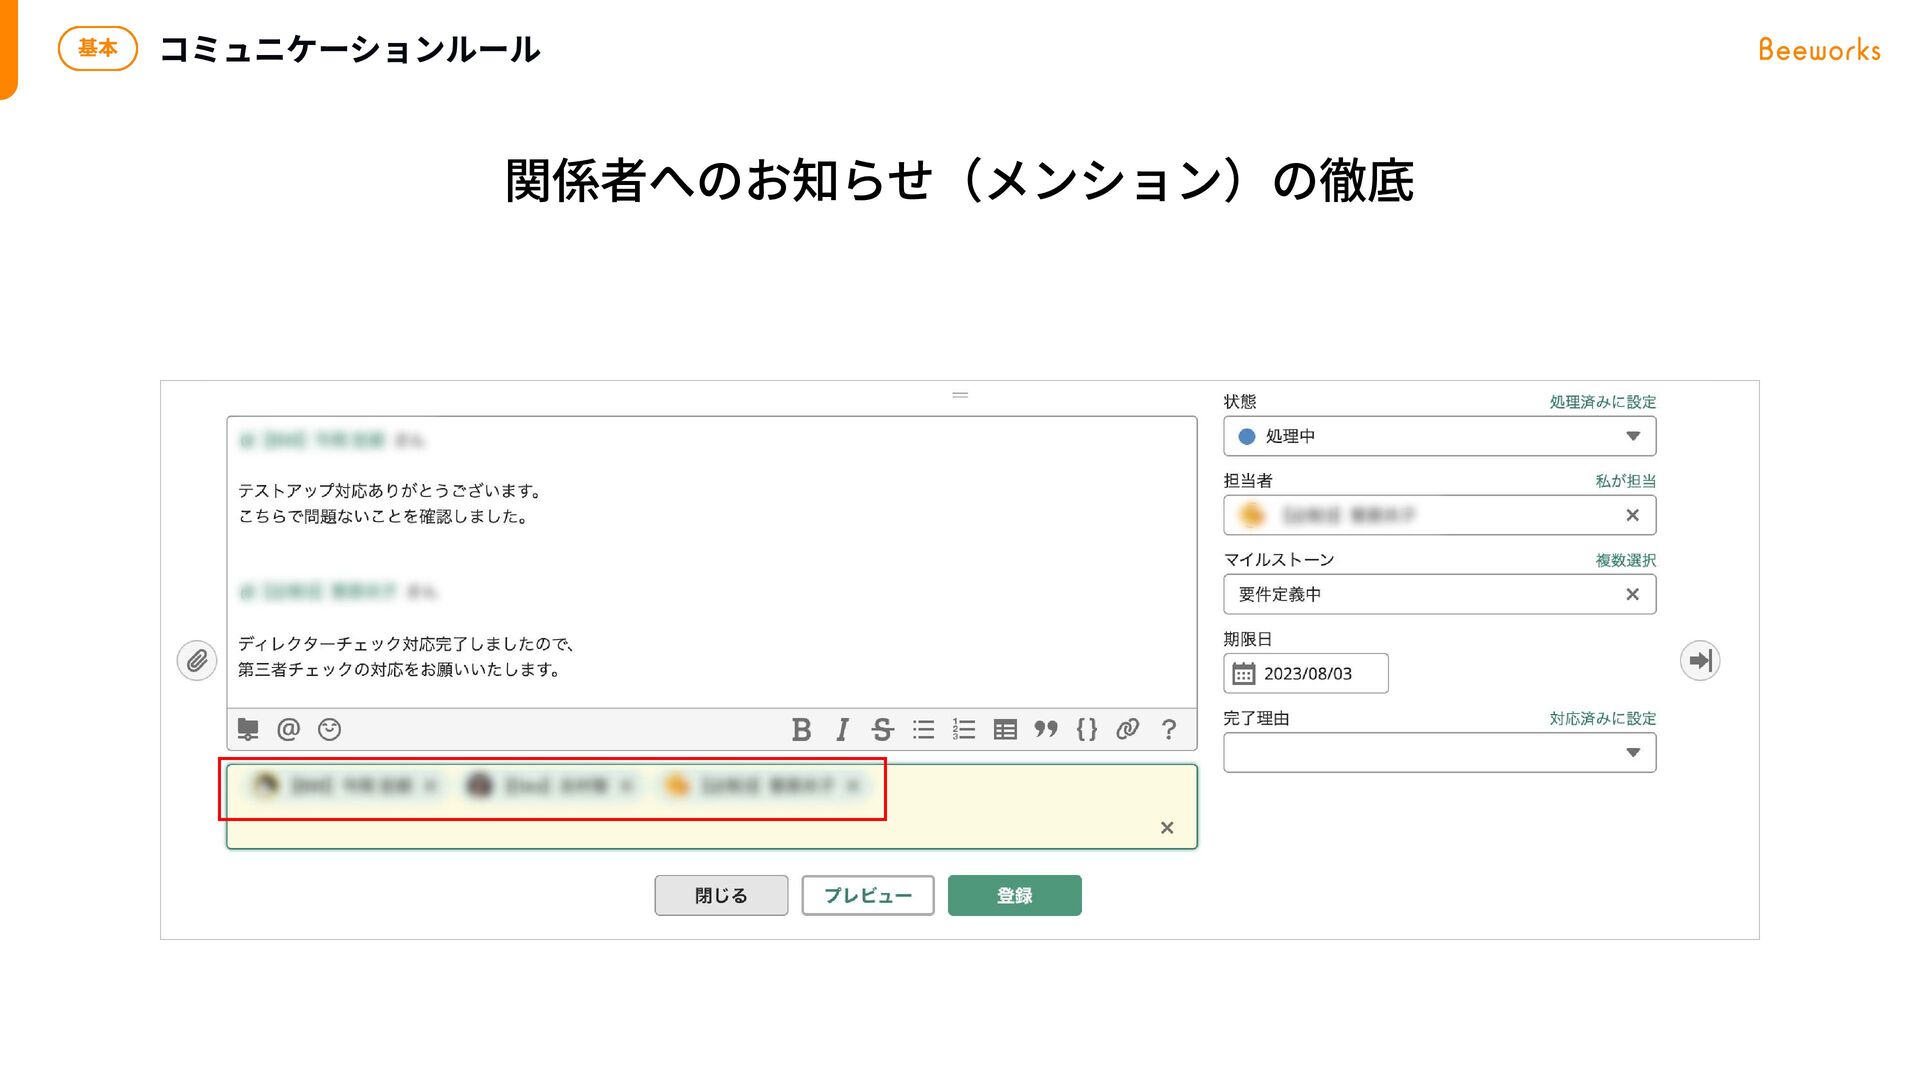This screenshot has height=1080, width=1920.
Task: Click the @ mention icon in editor toolbar
Action: (288, 729)
